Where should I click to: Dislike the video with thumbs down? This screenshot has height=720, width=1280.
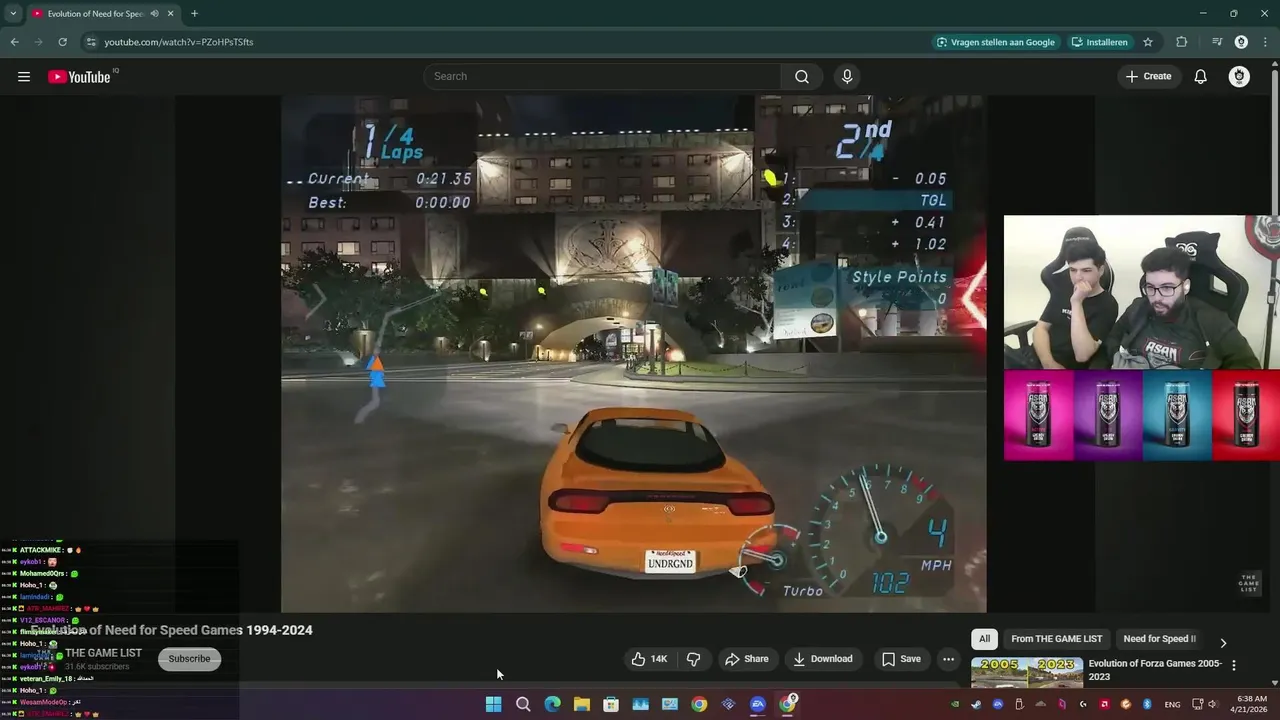click(693, 659)
